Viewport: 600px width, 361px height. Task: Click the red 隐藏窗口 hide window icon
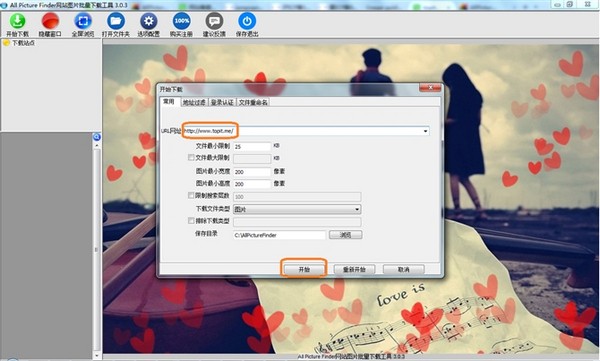pyautogui.click(x=50, y=21)
